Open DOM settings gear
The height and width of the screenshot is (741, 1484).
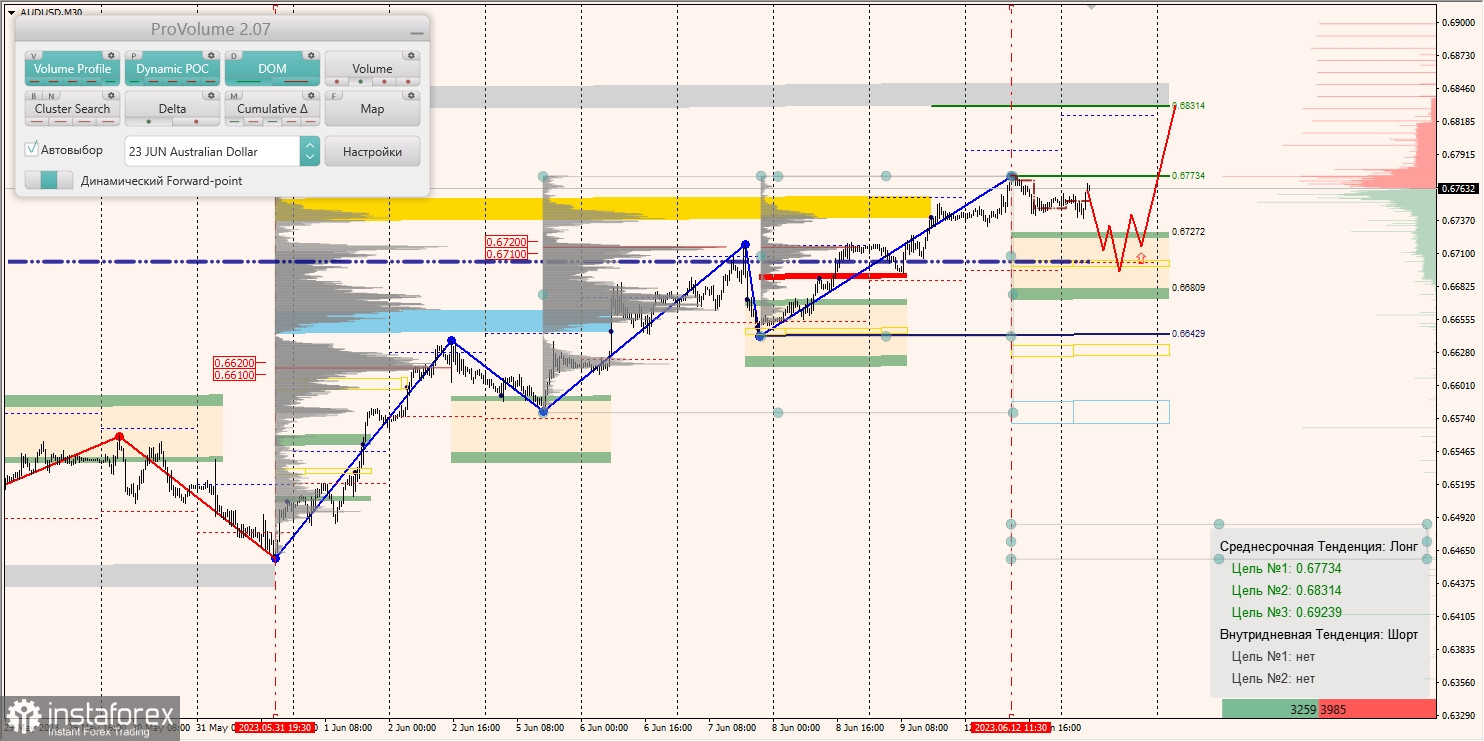click(x=312, y=56)
